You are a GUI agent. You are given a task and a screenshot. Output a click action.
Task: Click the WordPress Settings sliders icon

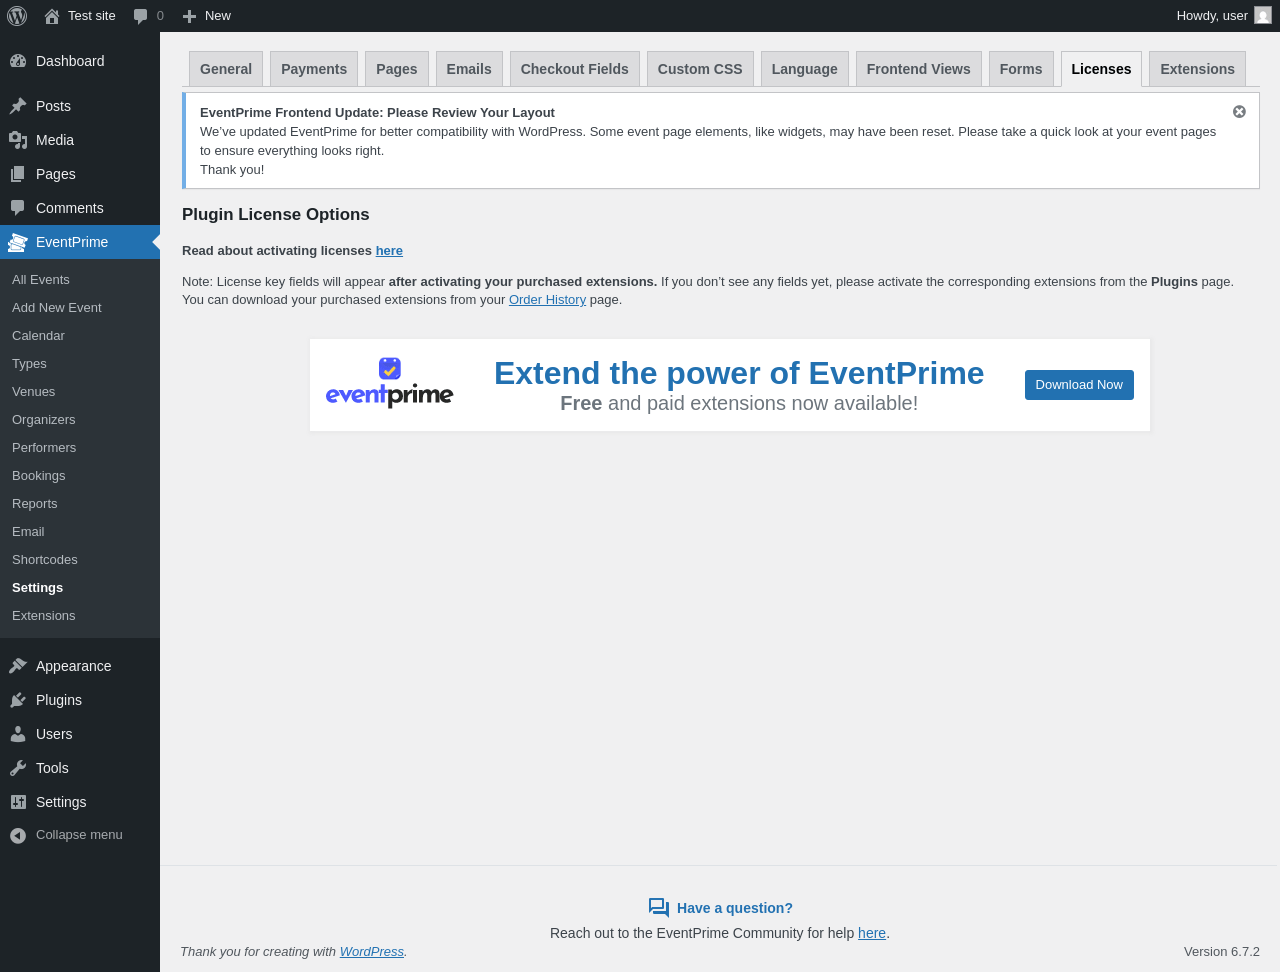(x=18, y=802)
